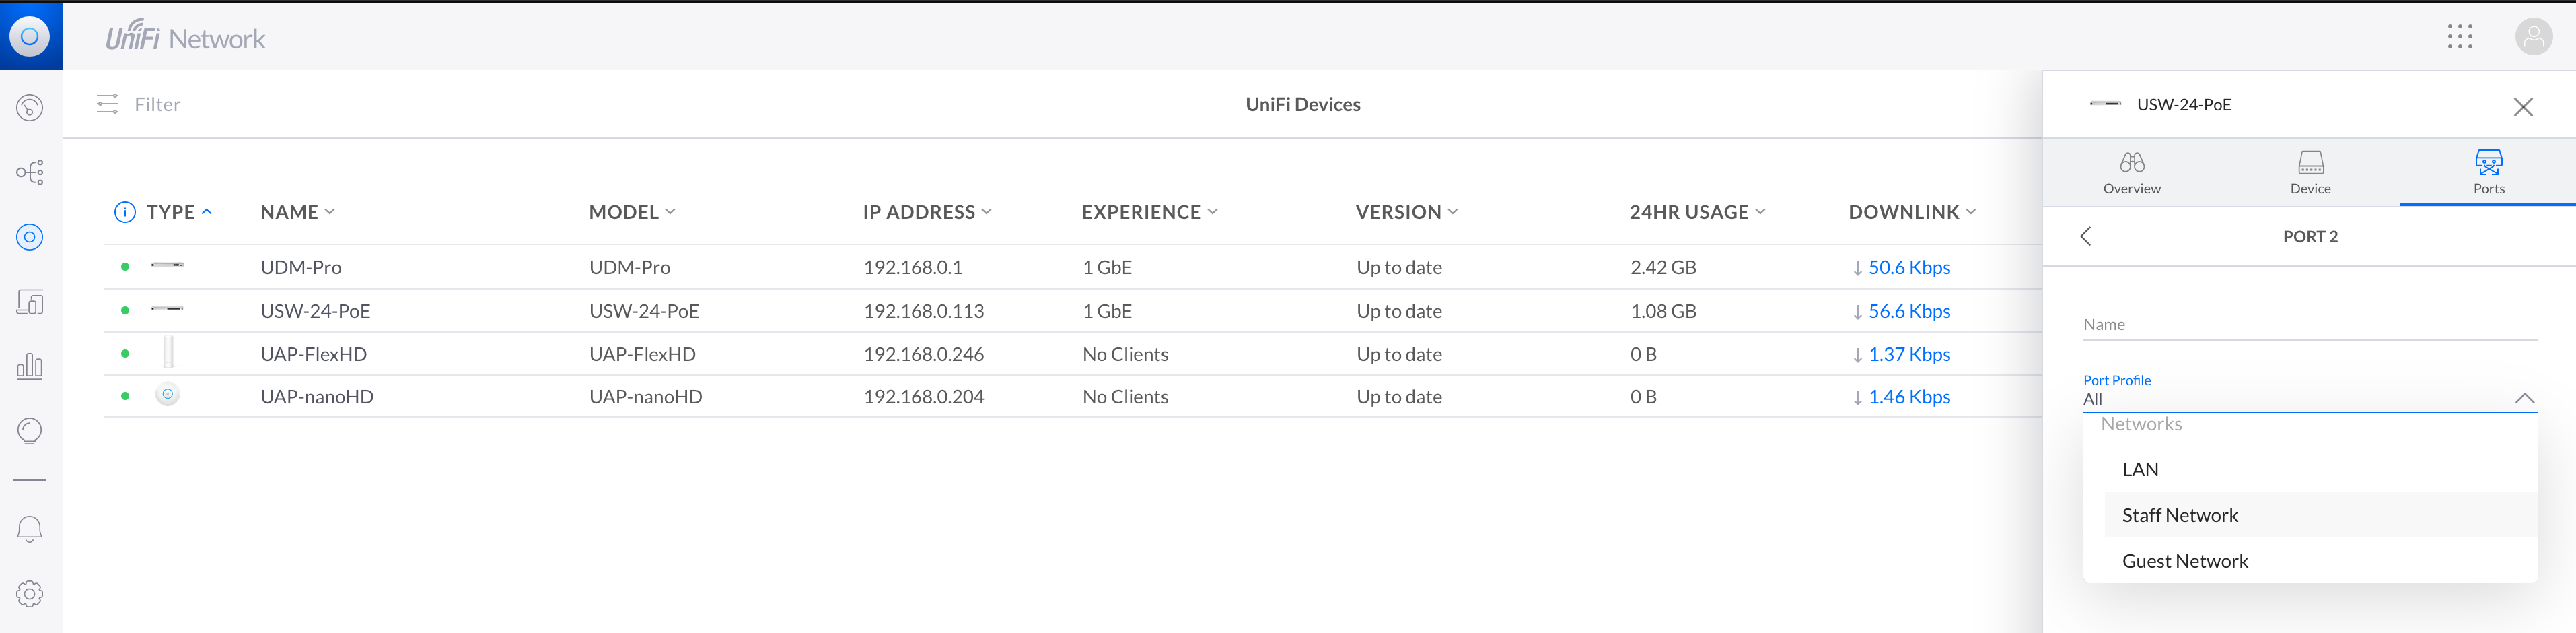The image size is (2576, 633).
Task: Select the UDM-Pro name cell
Action: click(301, 267)
